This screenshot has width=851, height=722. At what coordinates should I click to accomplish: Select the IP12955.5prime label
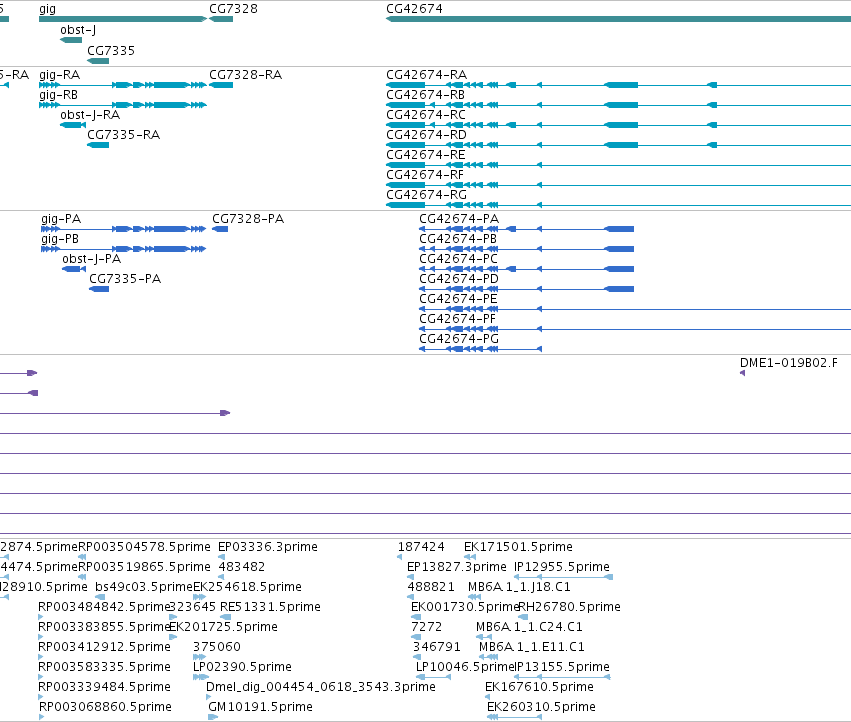tap(562, 567)
